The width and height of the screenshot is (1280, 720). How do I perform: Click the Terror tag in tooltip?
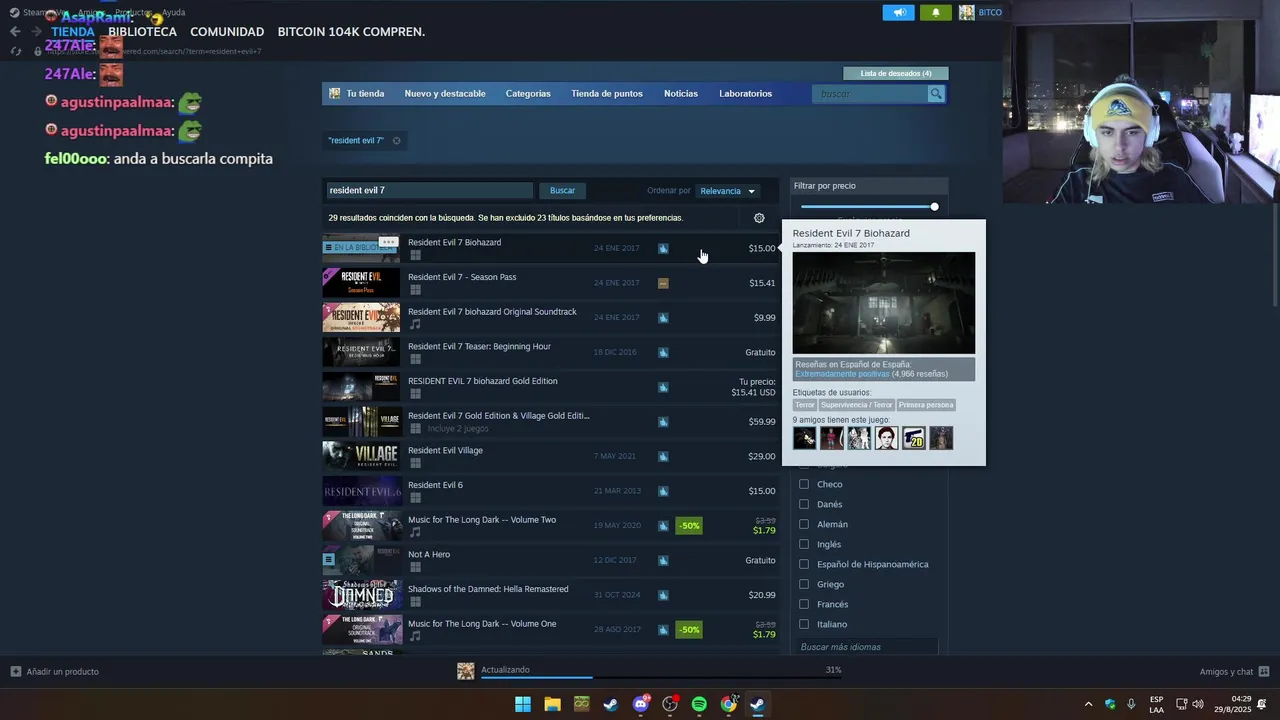805,405
